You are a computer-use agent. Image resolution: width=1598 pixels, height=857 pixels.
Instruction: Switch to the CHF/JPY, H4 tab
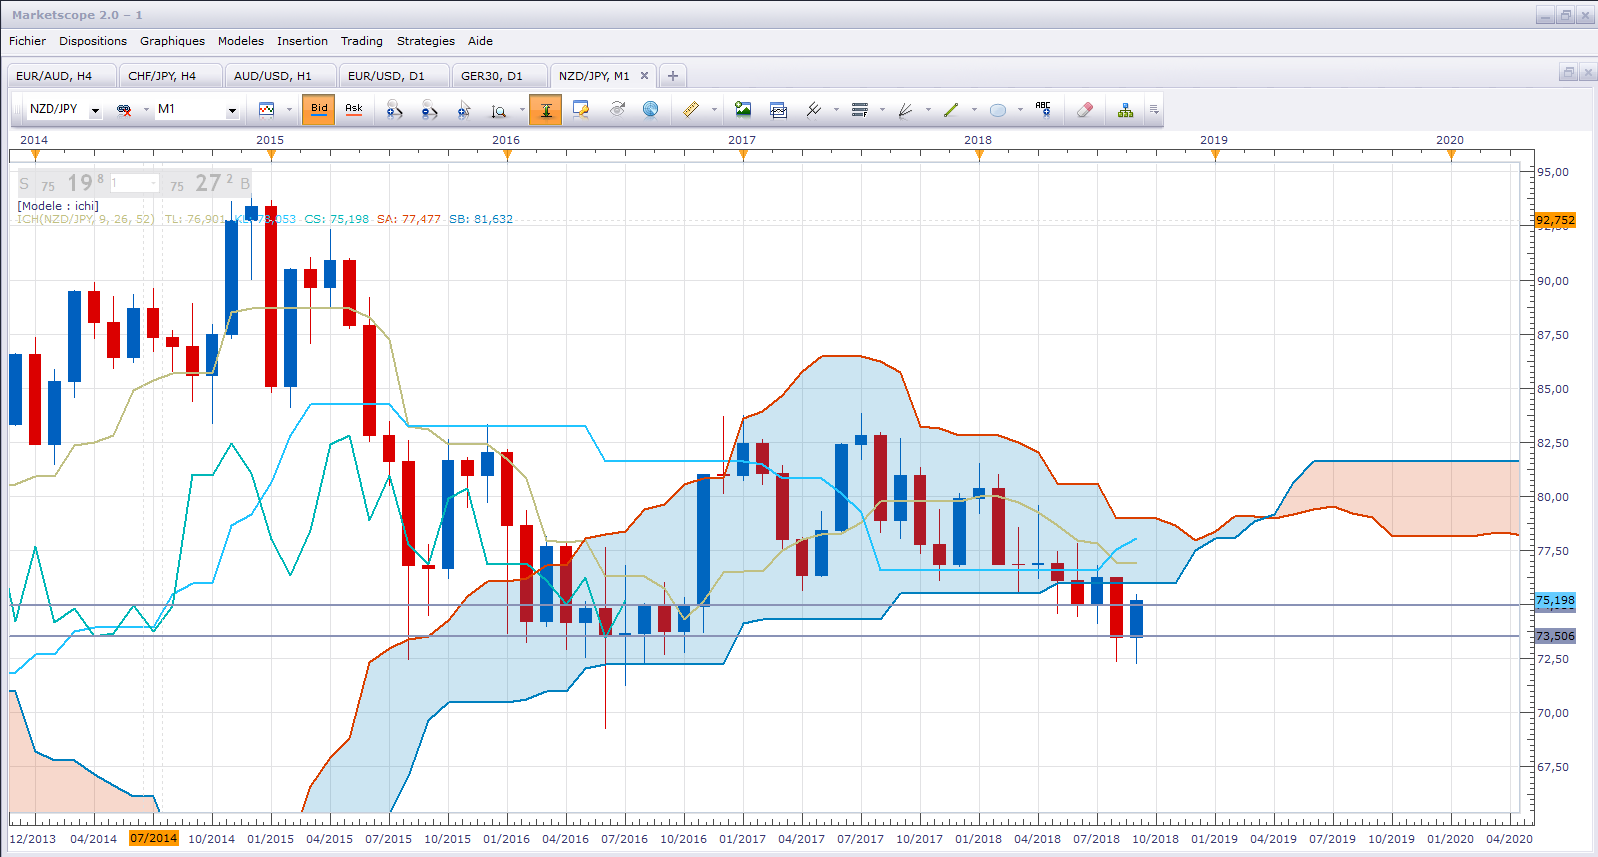pyautogui.click(x=170, y=76)
